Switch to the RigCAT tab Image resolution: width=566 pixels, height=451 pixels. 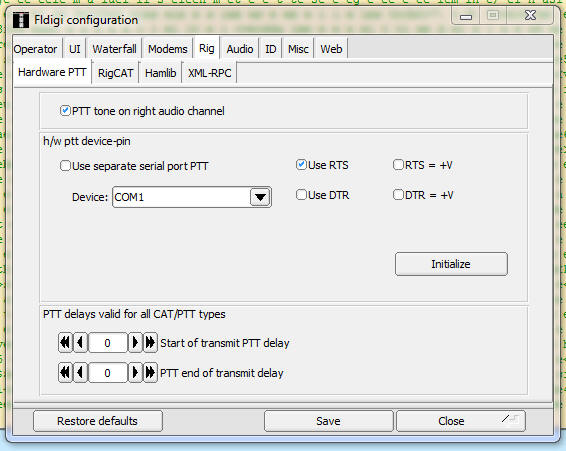116,73
